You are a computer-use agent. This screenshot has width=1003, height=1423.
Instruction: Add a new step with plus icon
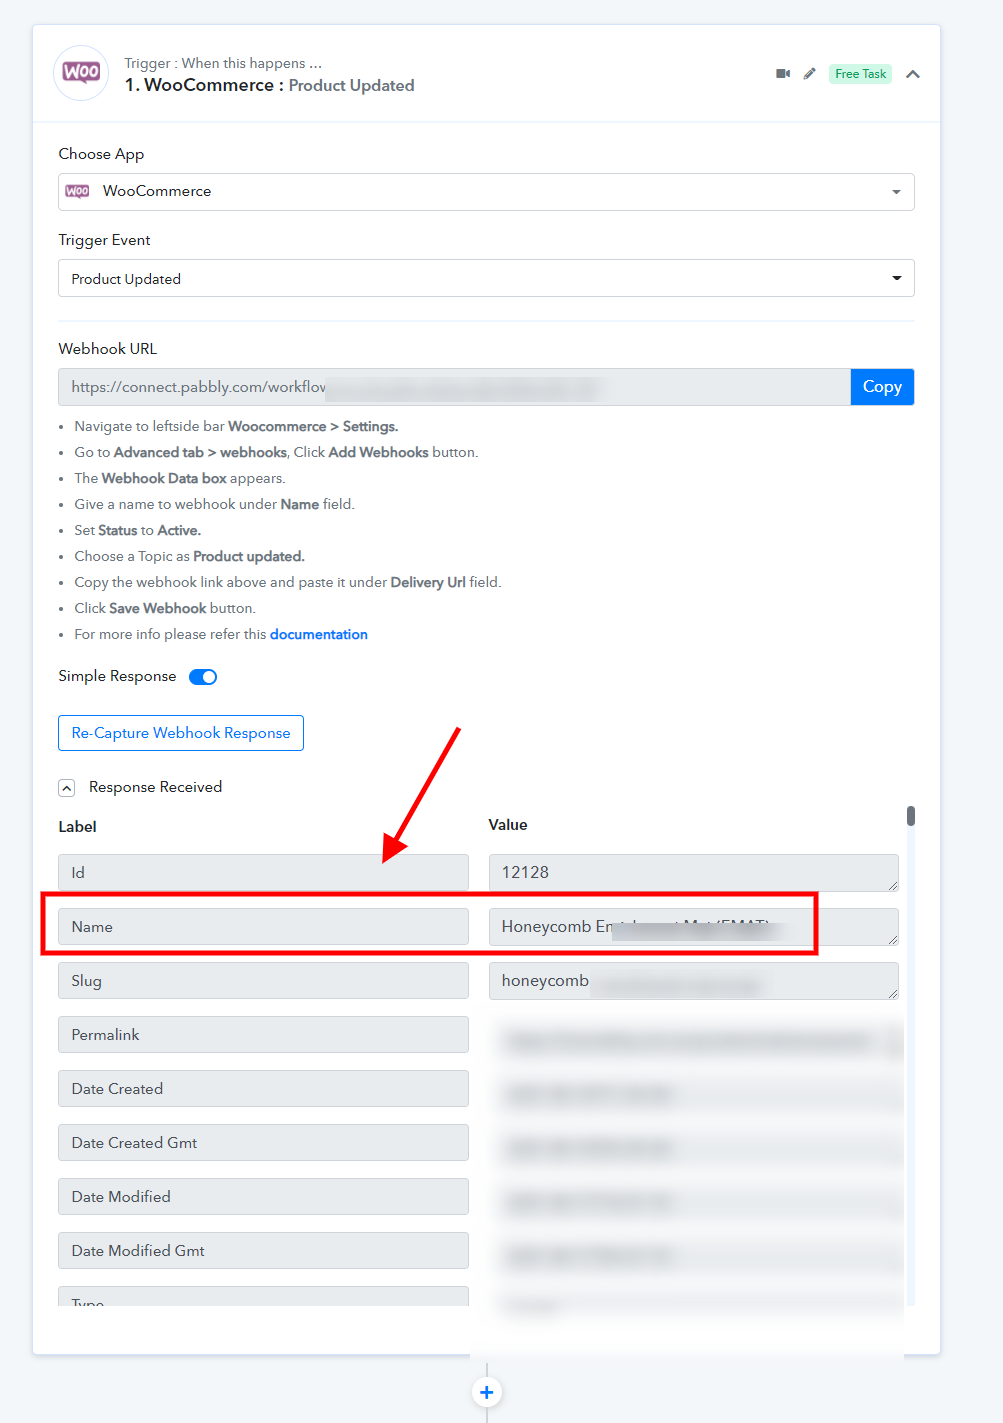[x=486, y=1392]
